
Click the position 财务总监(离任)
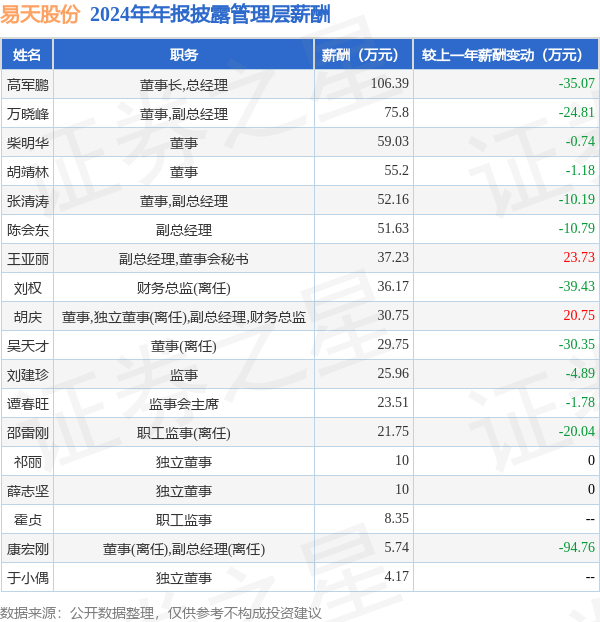click(x=184, y=288)
